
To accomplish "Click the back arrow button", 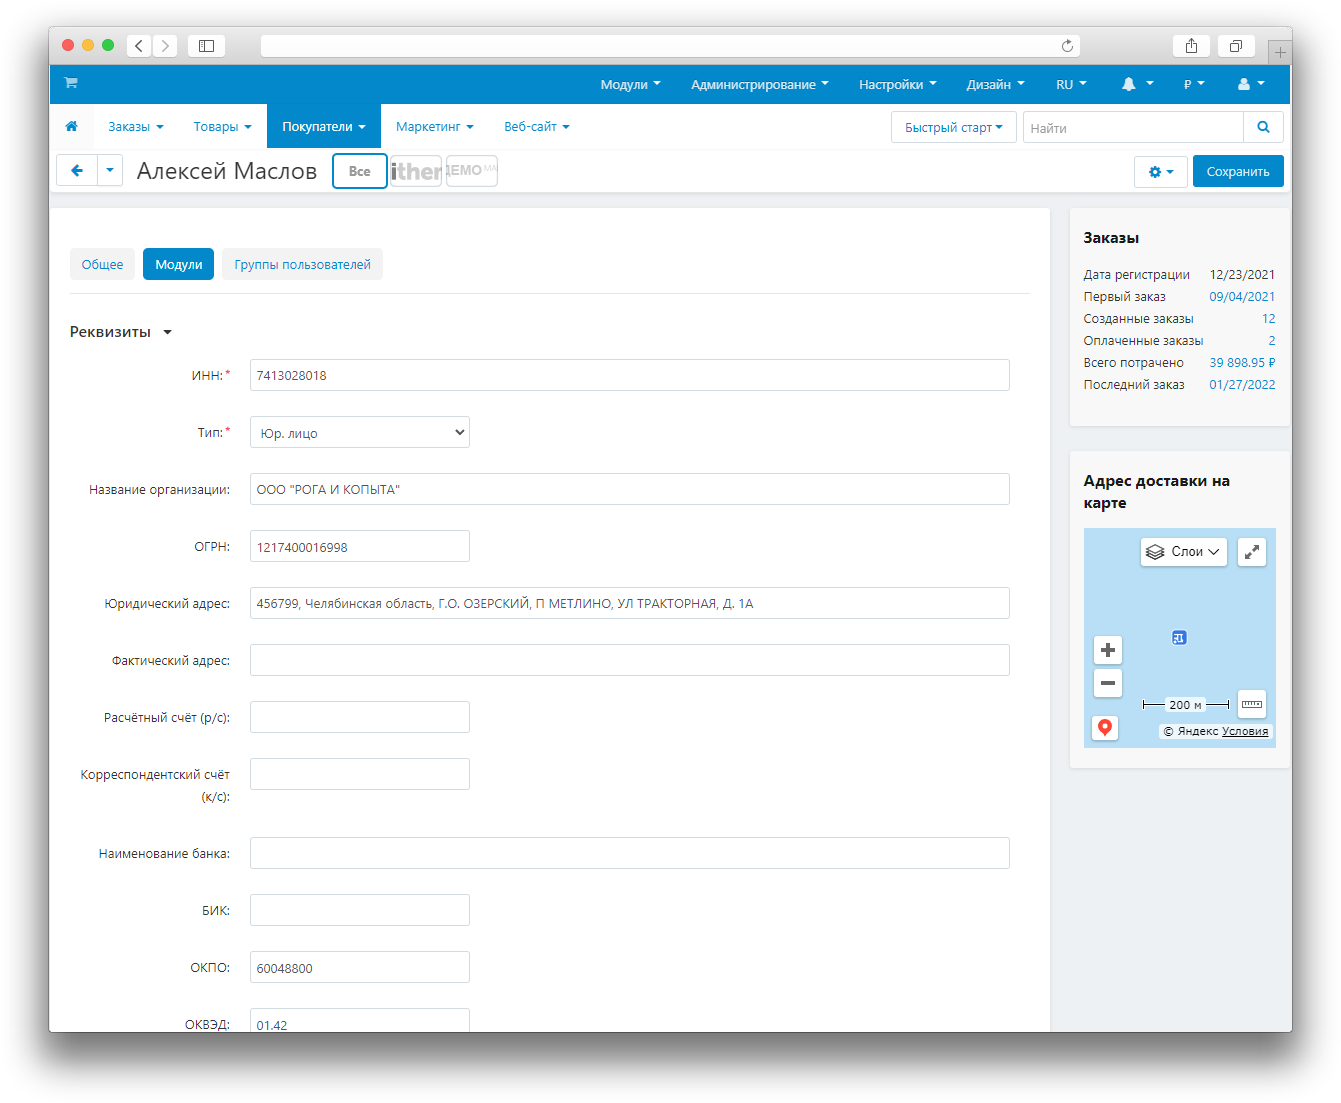I will coord(77,171).
